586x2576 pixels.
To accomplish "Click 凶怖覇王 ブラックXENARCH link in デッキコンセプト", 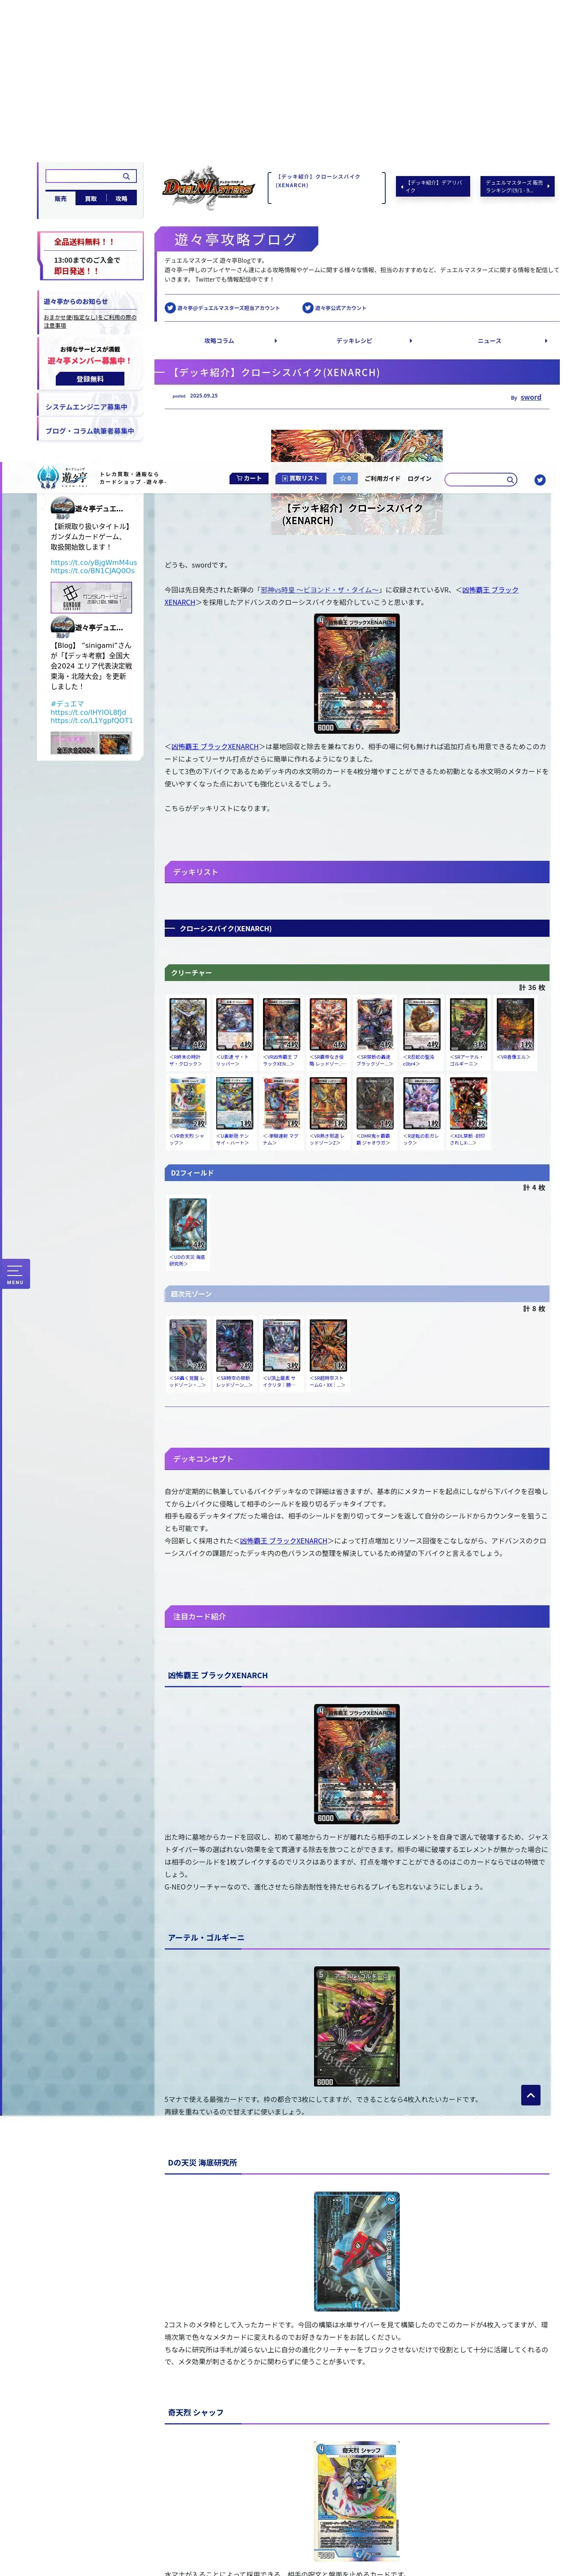I will pos(284,1541).
